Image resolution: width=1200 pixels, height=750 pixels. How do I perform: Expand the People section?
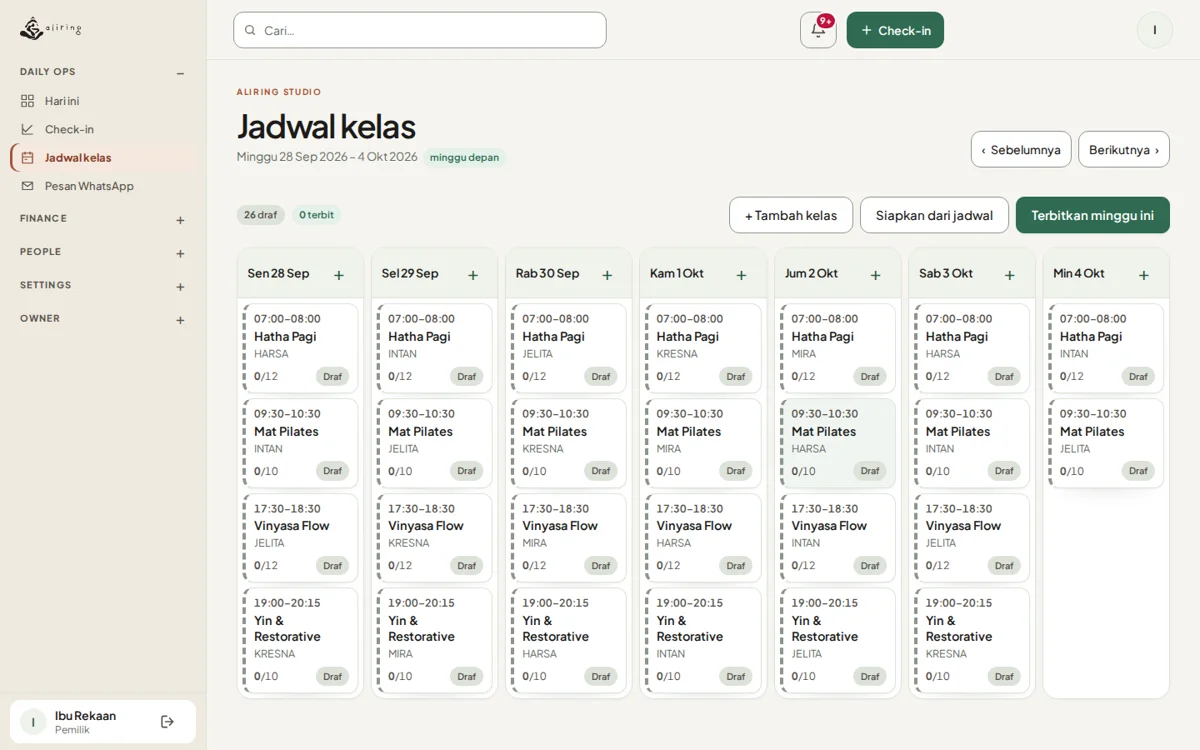181,254
